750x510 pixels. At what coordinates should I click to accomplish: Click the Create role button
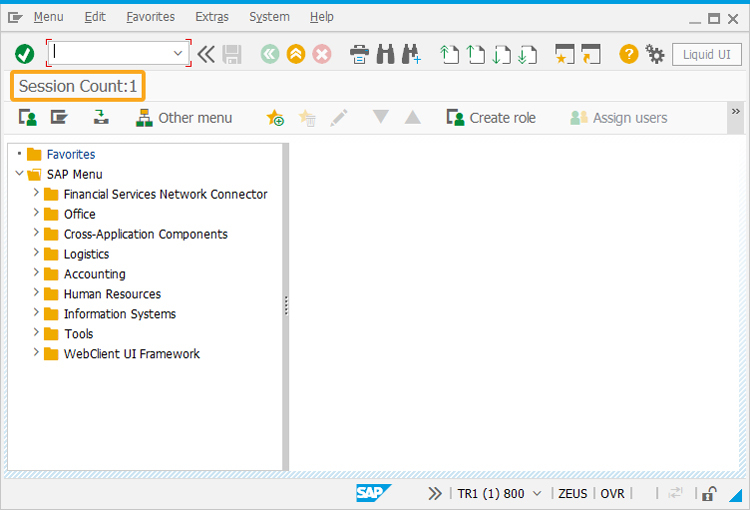coord(491,118)
